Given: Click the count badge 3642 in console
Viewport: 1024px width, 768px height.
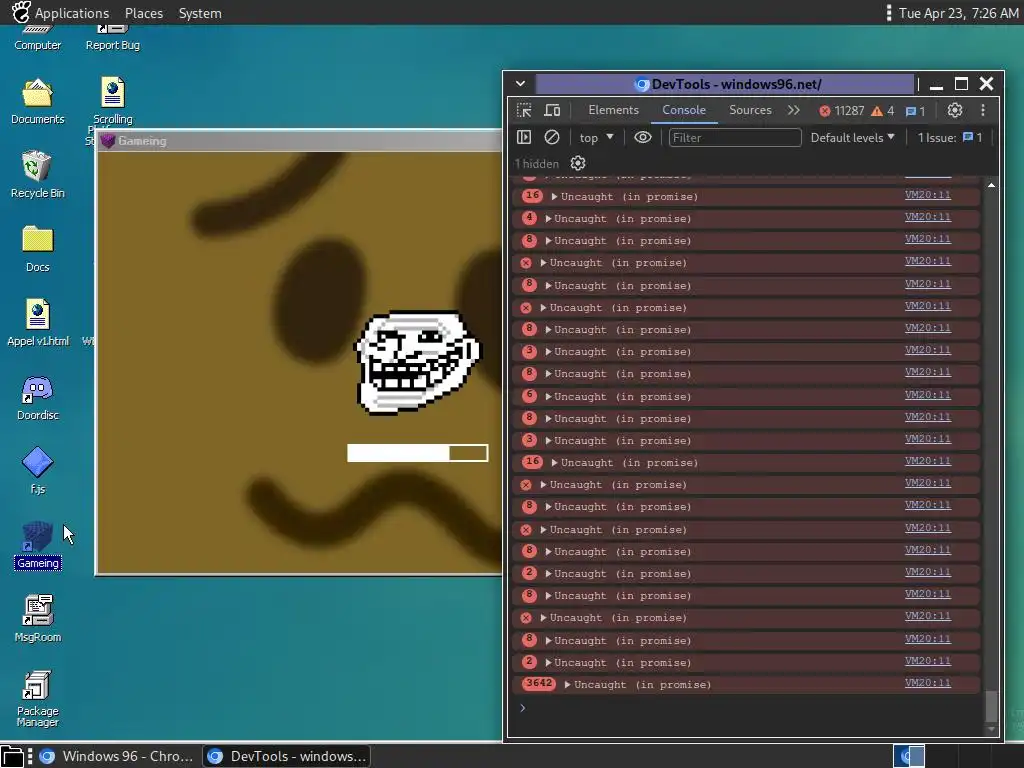Looking at the screenshot, I should click(x=539, y=684).
